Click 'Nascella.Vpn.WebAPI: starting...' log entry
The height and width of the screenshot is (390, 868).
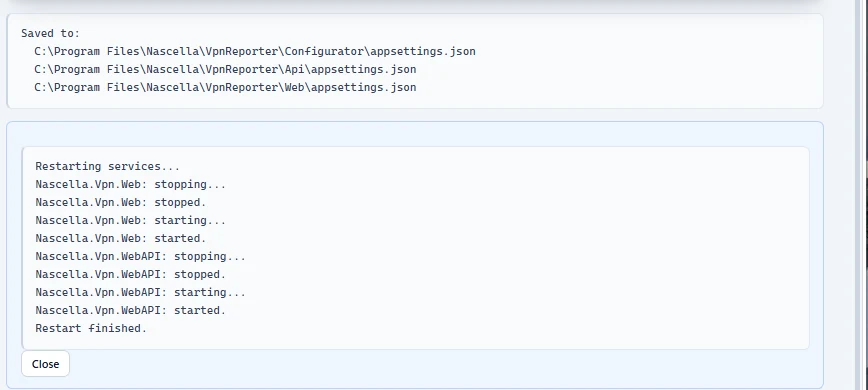coord(141,292)
